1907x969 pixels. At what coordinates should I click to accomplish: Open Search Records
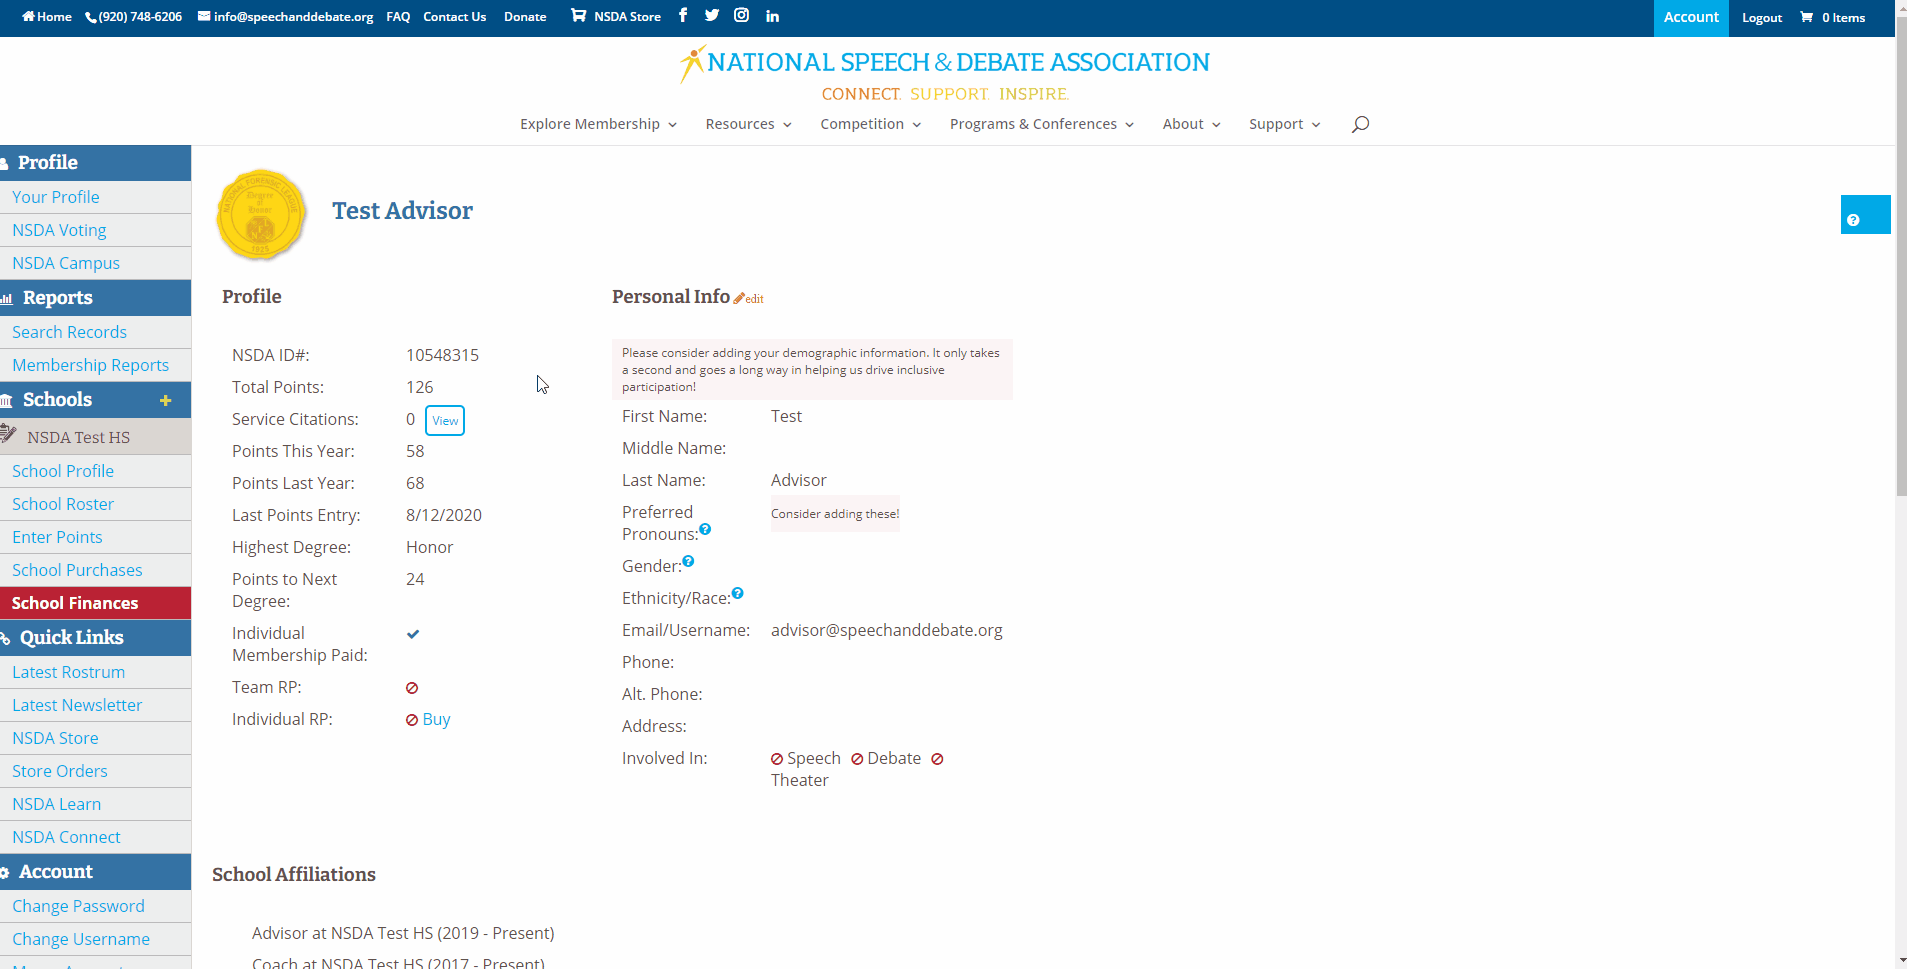pyautogui.click(x=95, y=332)
